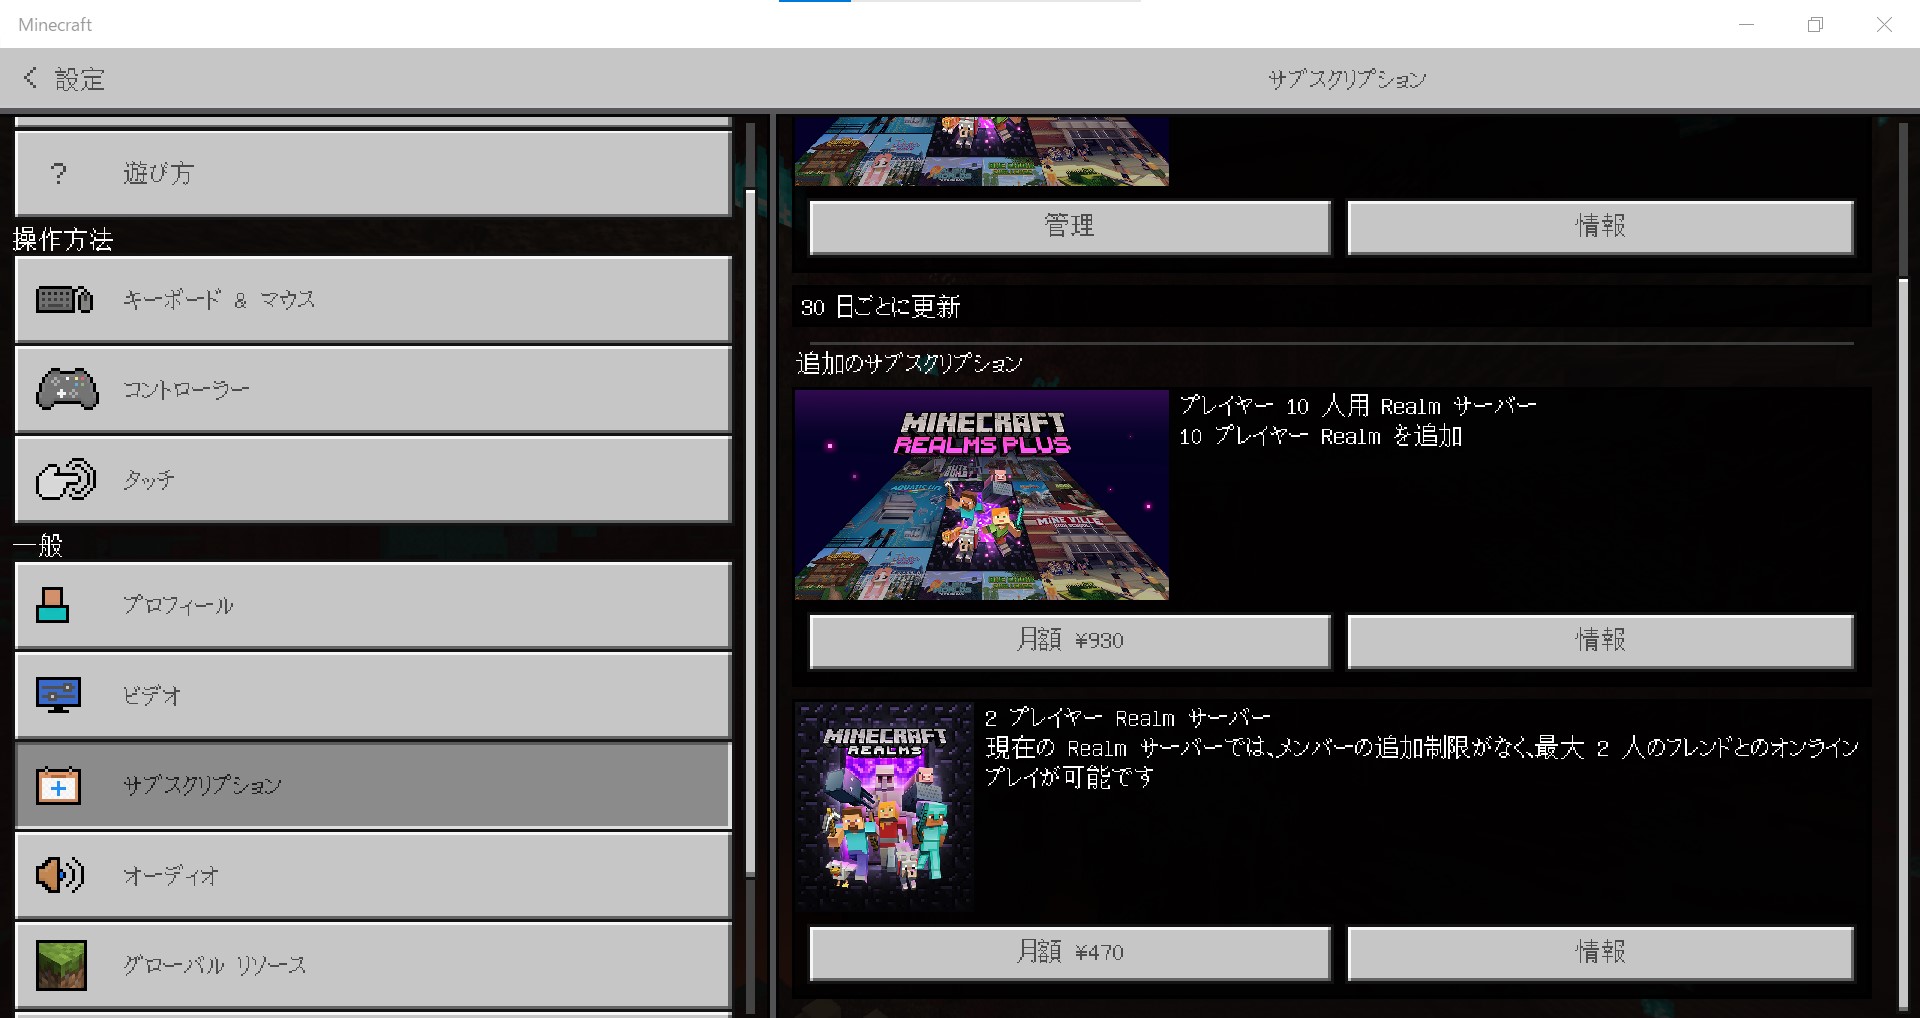This screenshot has height=1018, width=1920.
Task: Buy Realms Plus with 月額 ¥930 button
Action: (1069, 641)
